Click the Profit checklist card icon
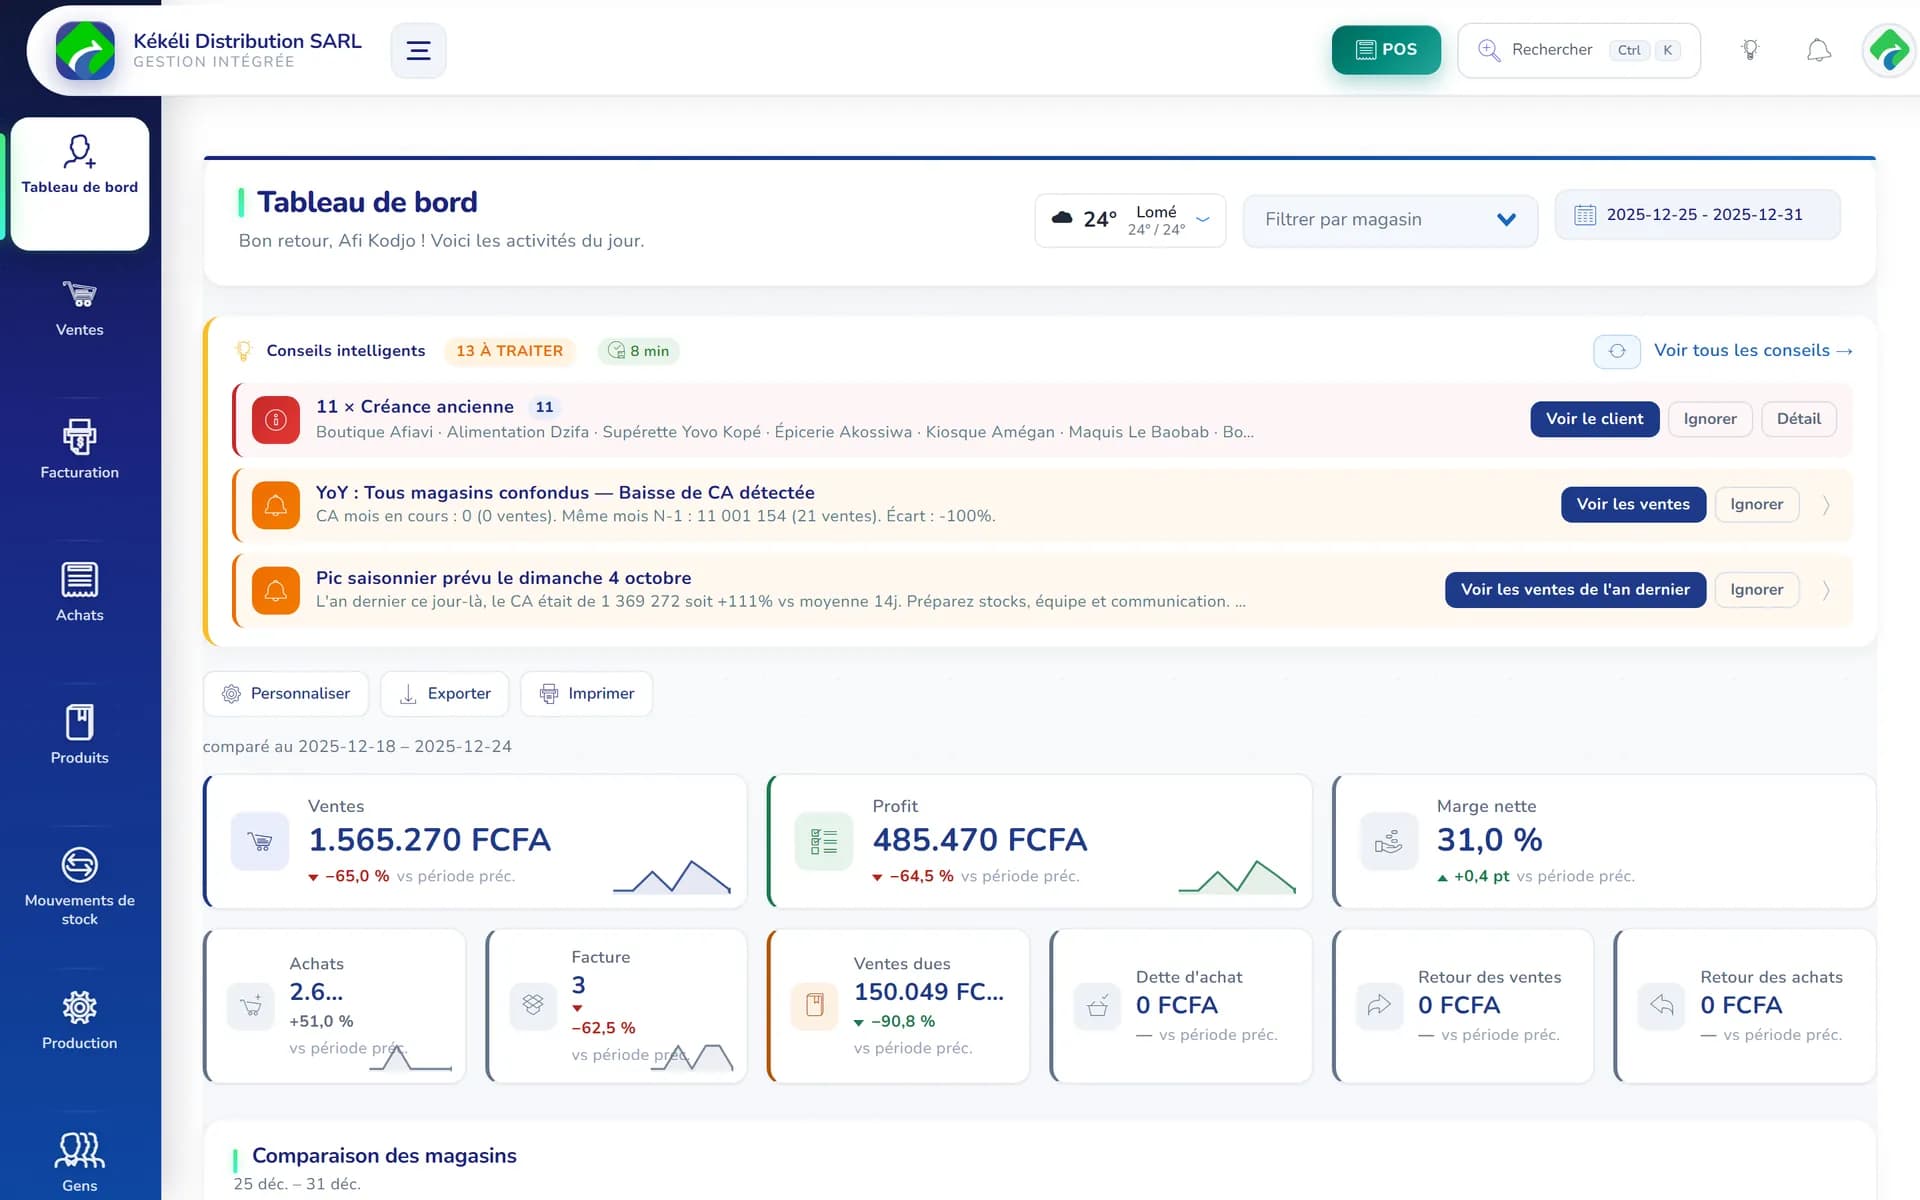1920x1200 pixels. [824, 842]
